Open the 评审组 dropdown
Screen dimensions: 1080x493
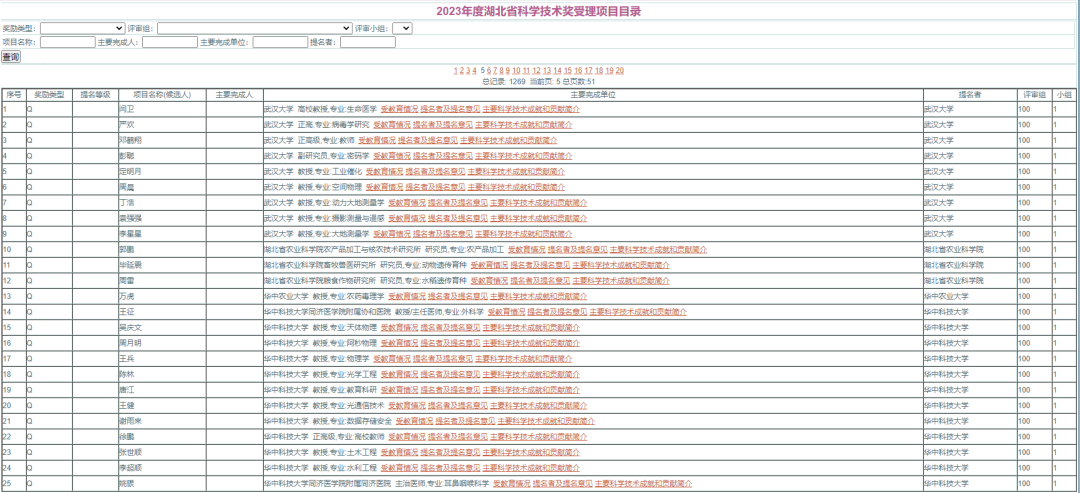[255, 28]
